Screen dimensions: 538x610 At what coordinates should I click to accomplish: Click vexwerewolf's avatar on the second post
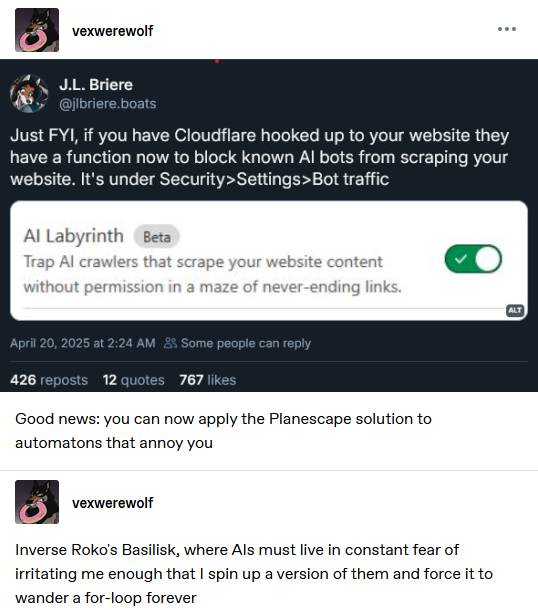click(x=37, y=502)
